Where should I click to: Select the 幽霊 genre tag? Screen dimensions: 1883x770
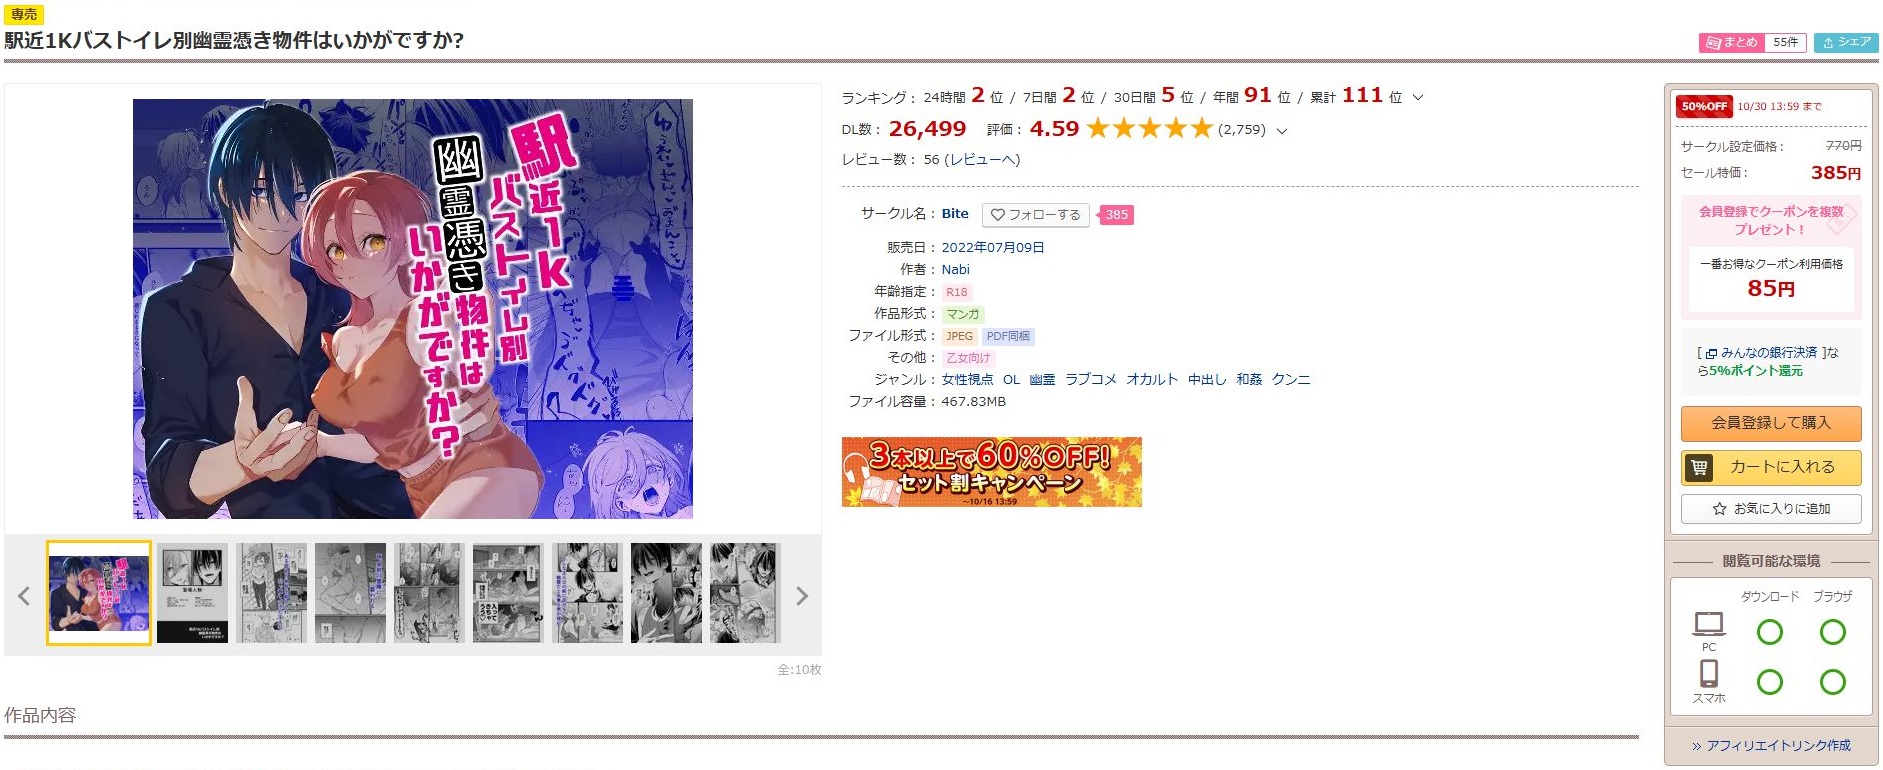click(1043, 380)
